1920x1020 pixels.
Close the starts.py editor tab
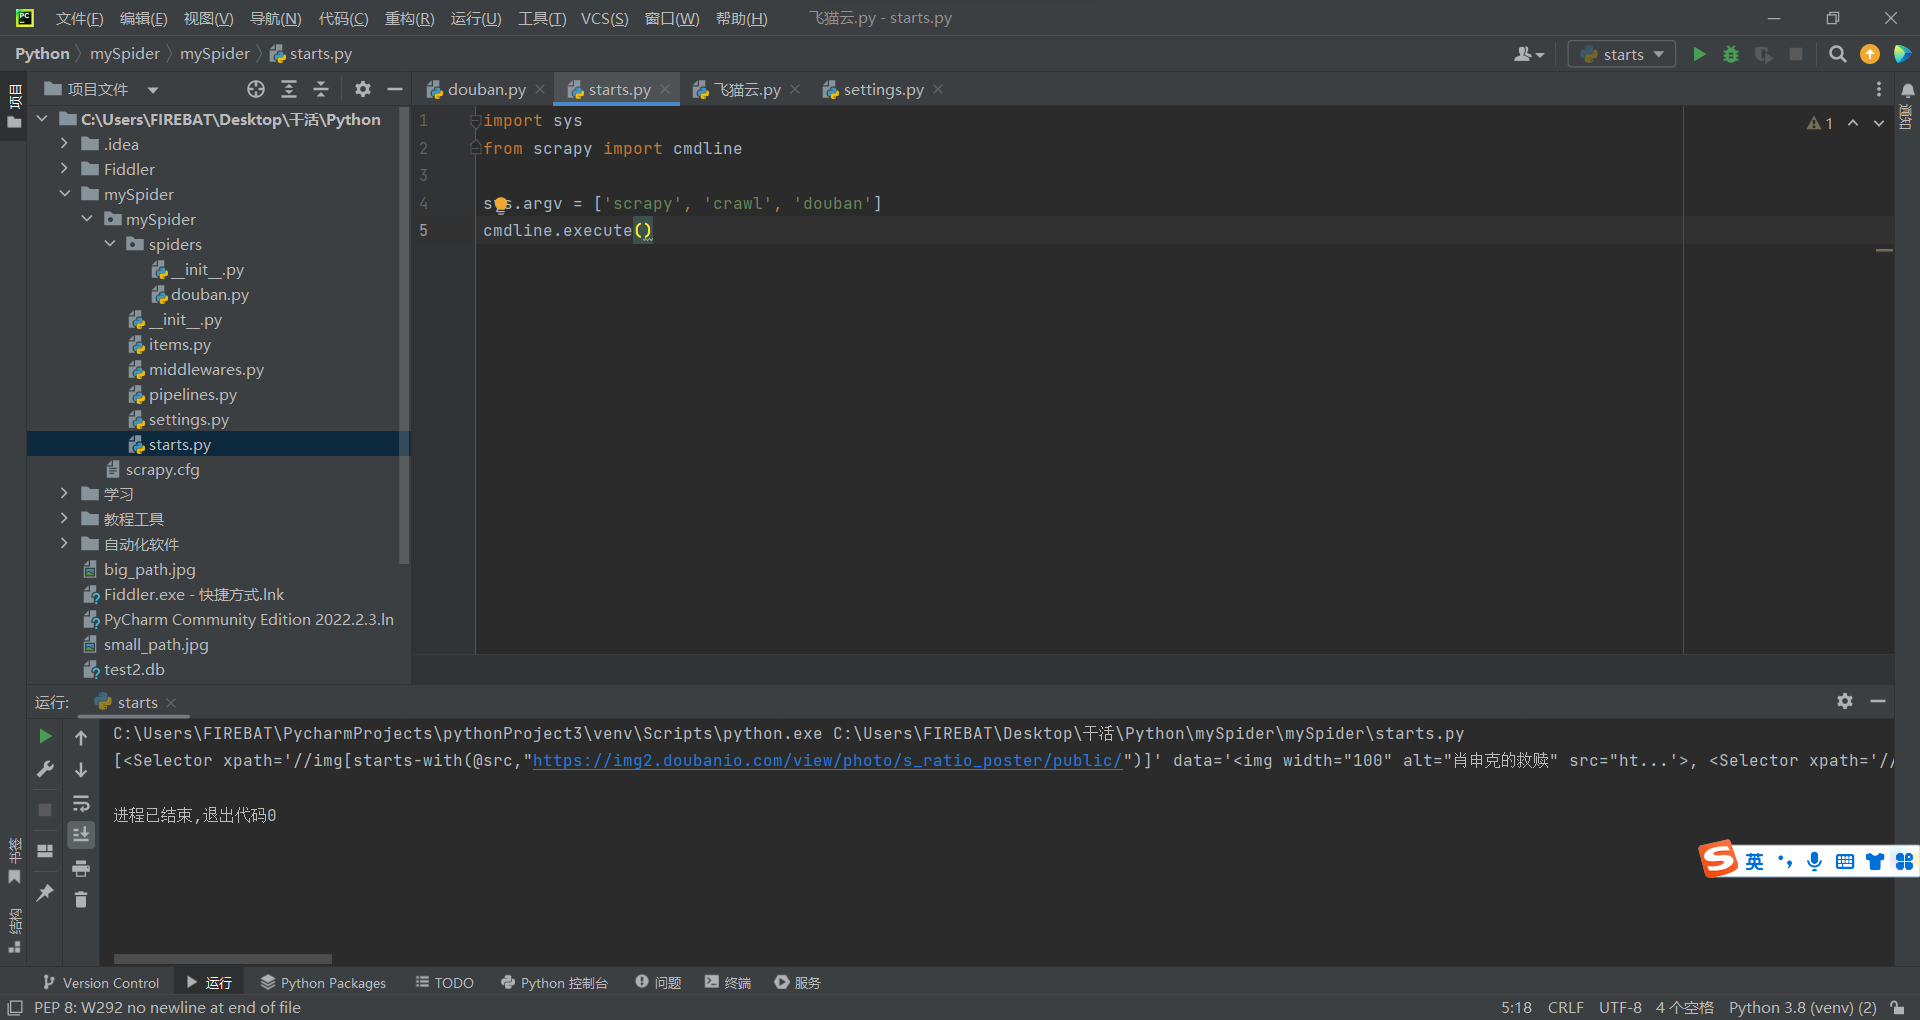click(x=665, y=89)
